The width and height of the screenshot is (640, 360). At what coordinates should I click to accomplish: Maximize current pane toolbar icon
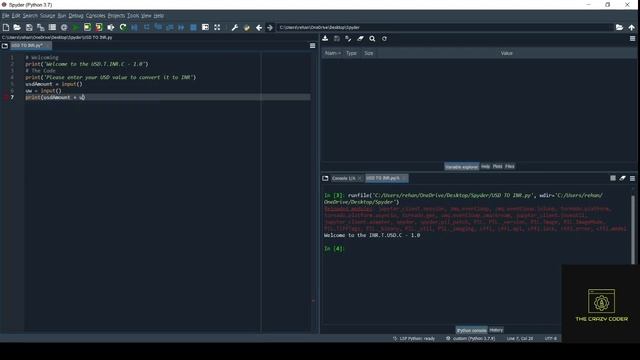[x=205, y=27]
